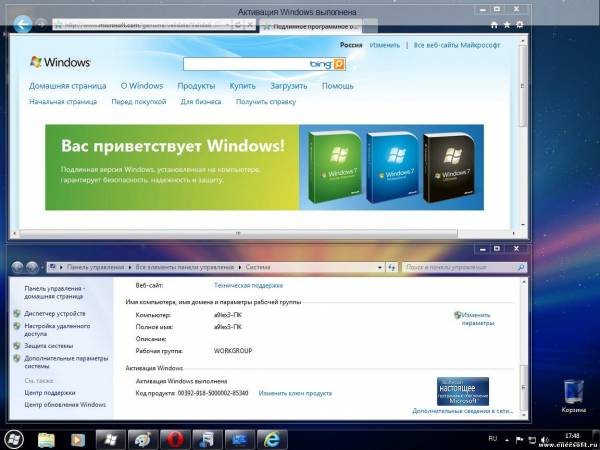600x450 pixels.
Task: Click the Перед покупкой submenu link
Action: pos(139,102)
